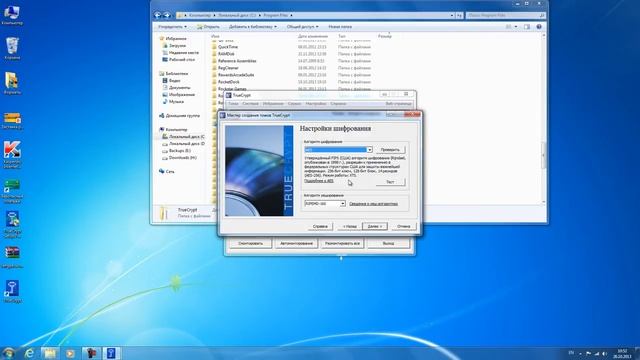
Task: Click the Автомонтирование button in TrueCrypt
Action: point(296,243)
